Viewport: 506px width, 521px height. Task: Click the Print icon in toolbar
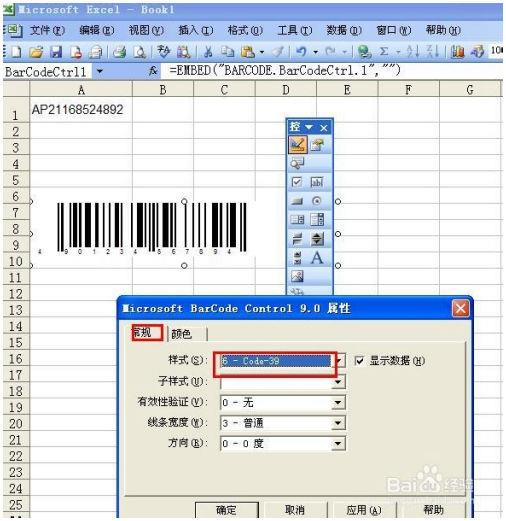click(119, 52)
